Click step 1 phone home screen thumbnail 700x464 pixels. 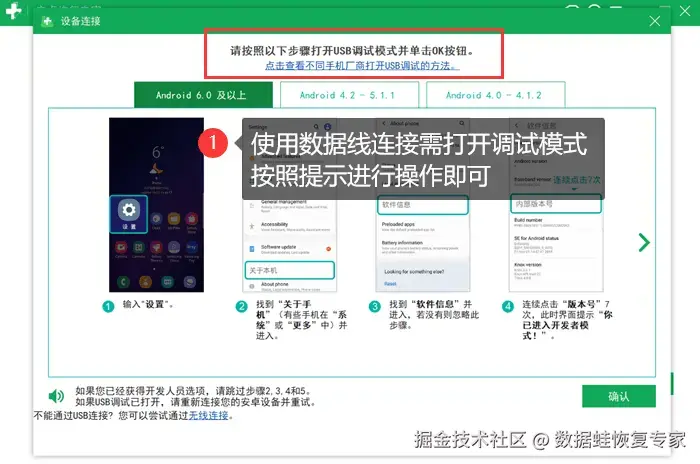(156, 205)
